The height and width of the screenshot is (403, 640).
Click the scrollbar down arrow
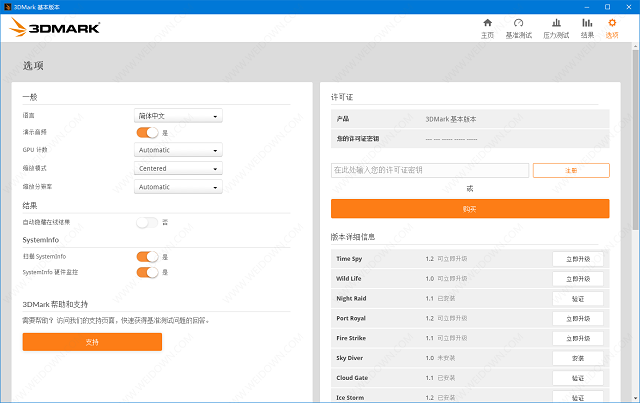pos(636,398)
